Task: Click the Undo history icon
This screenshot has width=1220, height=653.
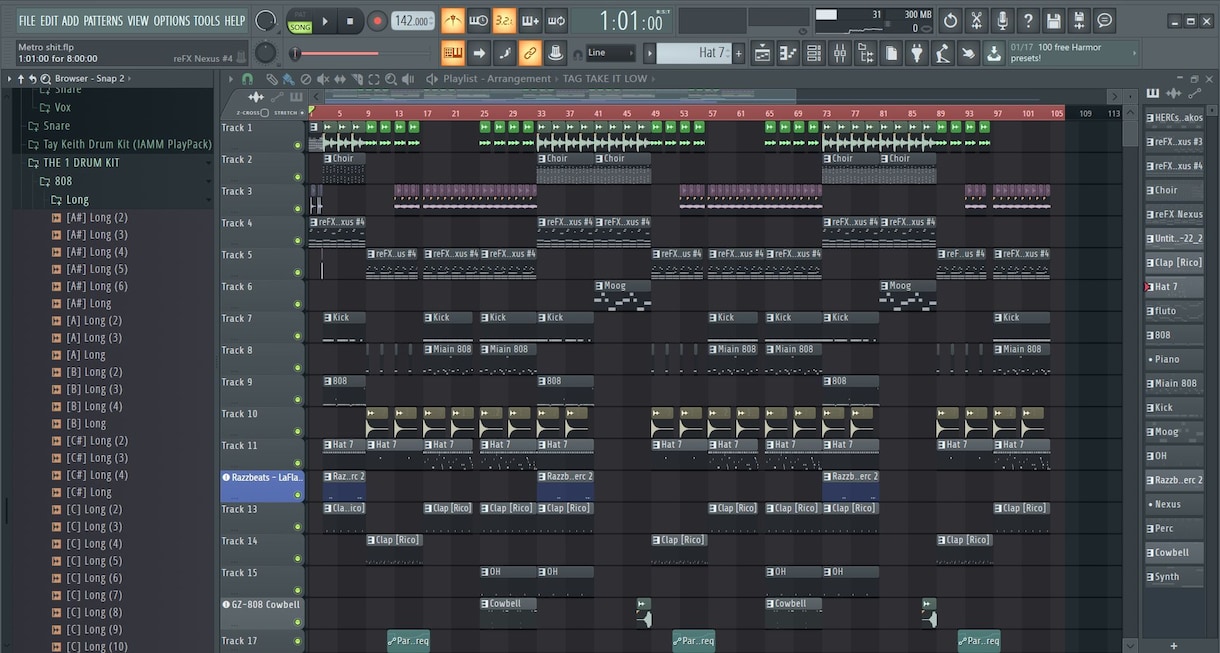Action: coord(950,20)
